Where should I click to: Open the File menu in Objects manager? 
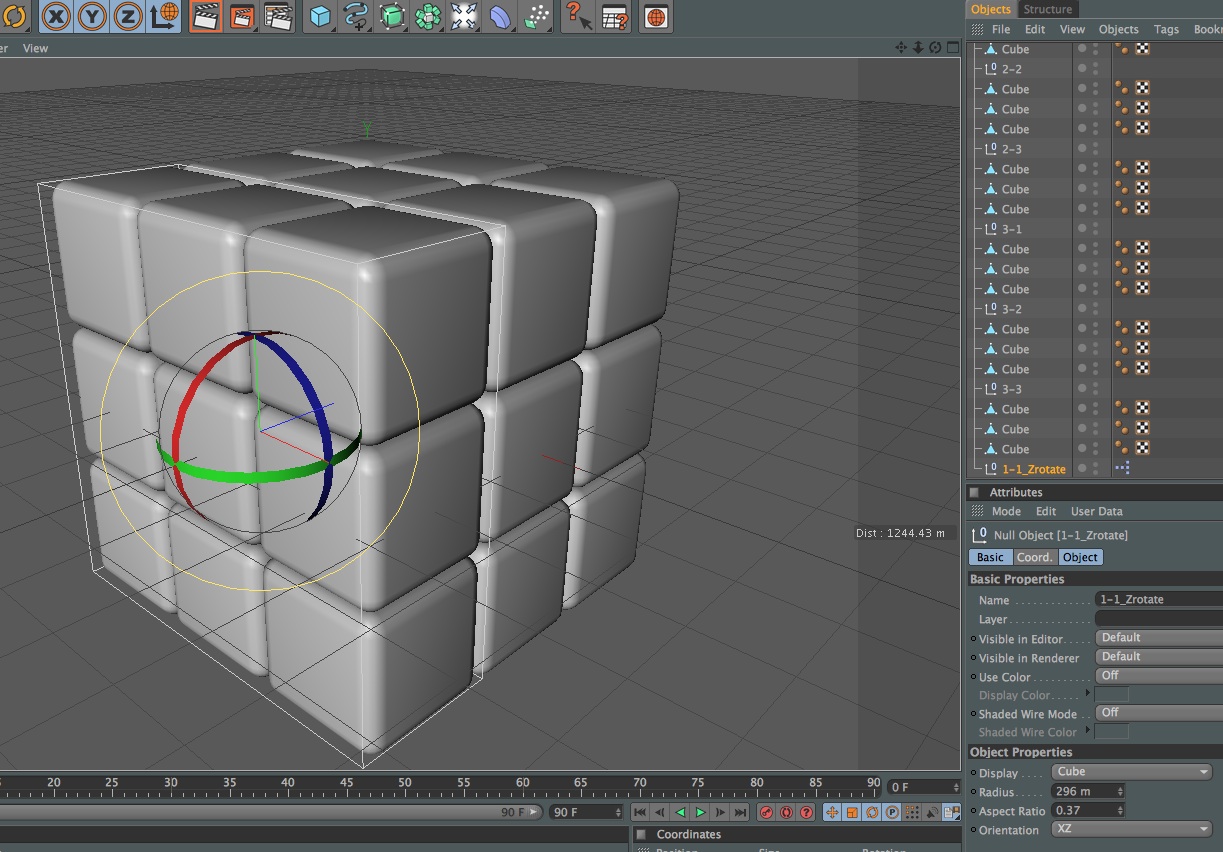click(x=1001, y=29)
